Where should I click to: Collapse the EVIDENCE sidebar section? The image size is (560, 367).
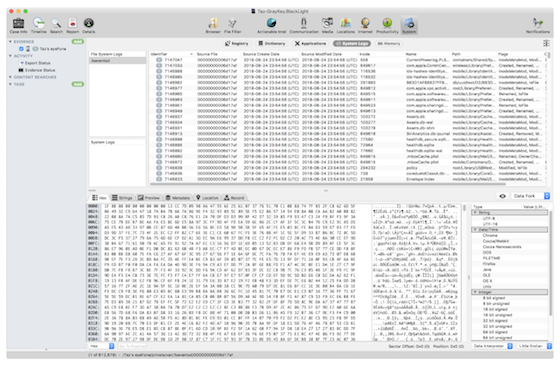tap(10, 41)
